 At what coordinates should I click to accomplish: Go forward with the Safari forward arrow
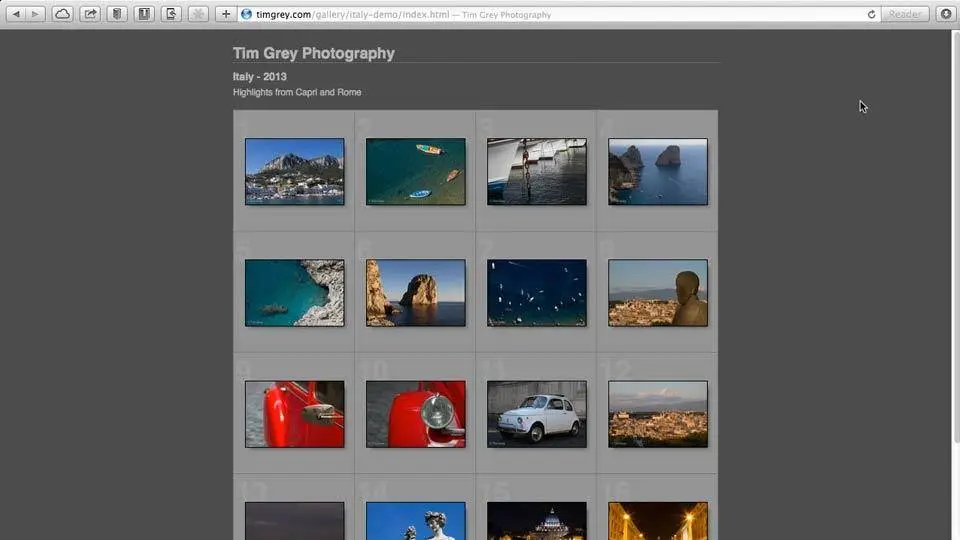36,14
